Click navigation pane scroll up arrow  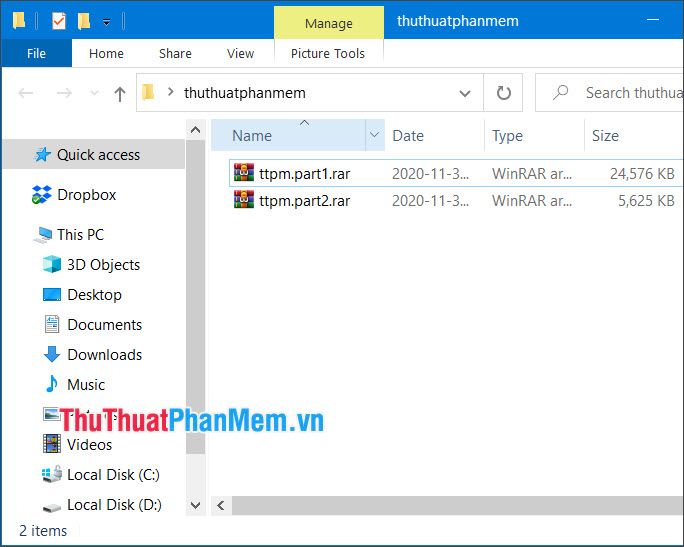(195, 130)
